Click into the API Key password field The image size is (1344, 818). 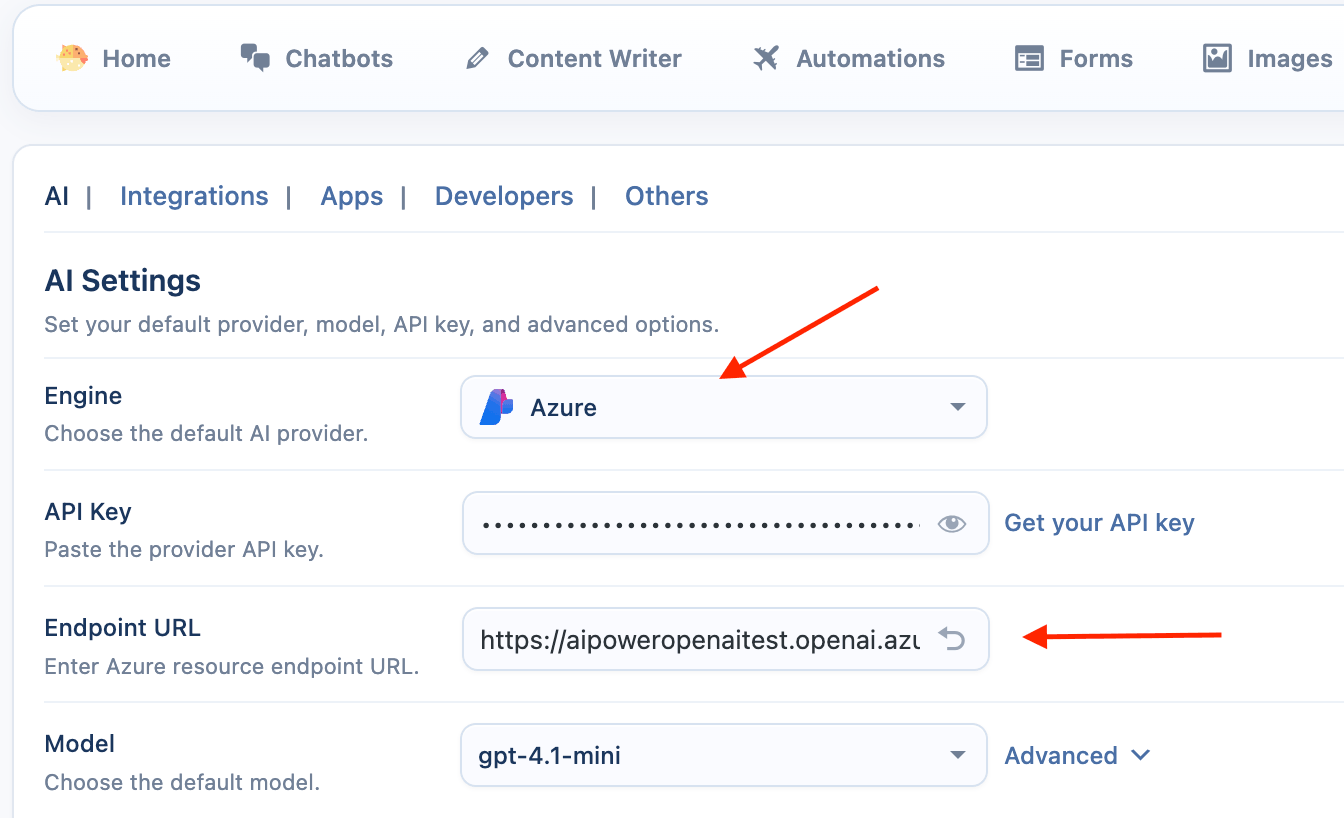(700, 523)
